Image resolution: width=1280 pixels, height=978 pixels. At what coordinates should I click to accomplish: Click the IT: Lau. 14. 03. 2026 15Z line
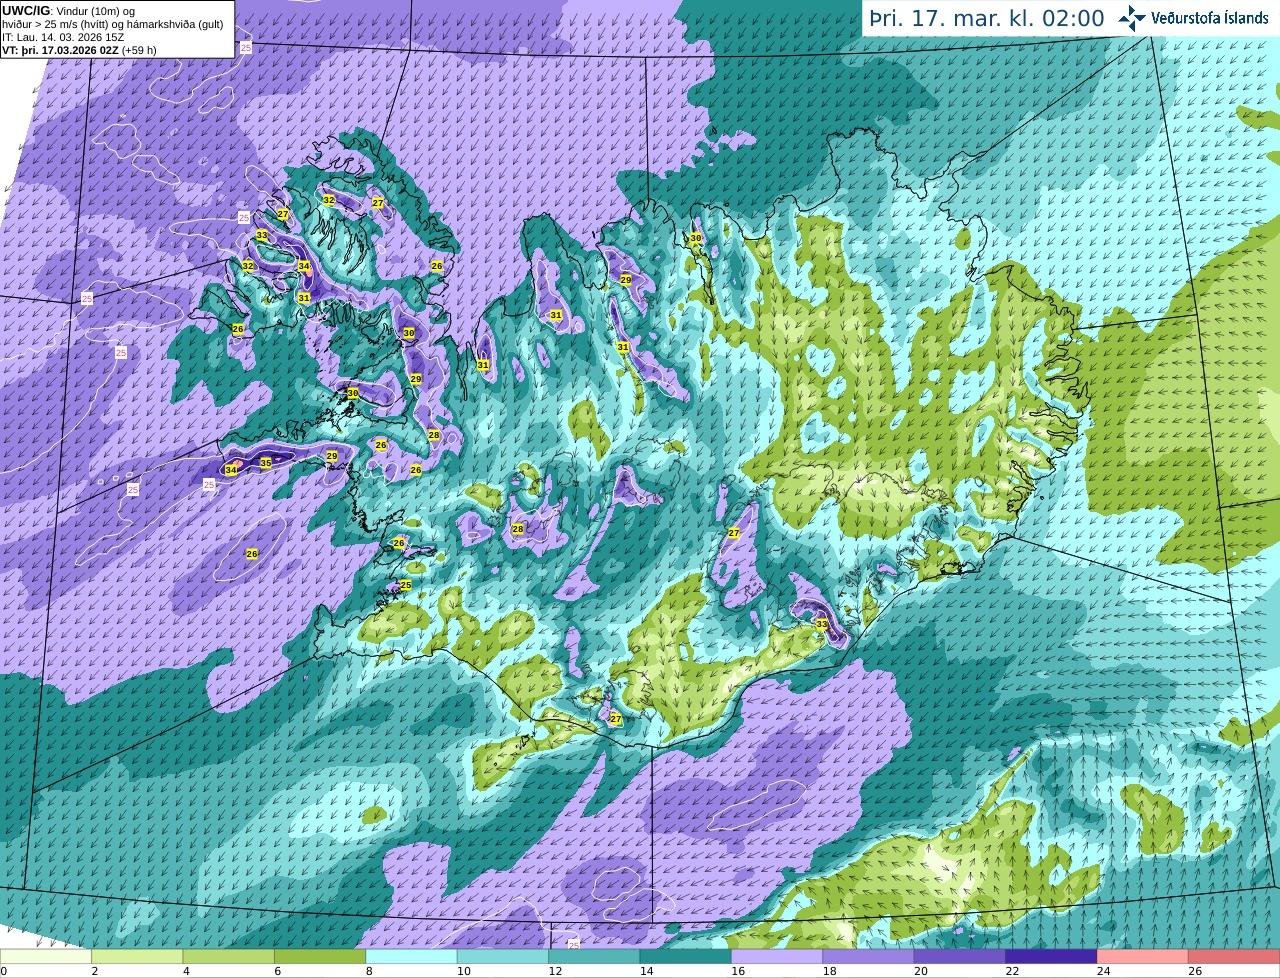(x=63, y=37)
